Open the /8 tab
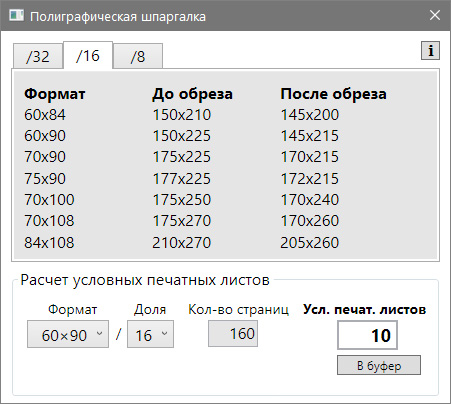 coord(138,56)
